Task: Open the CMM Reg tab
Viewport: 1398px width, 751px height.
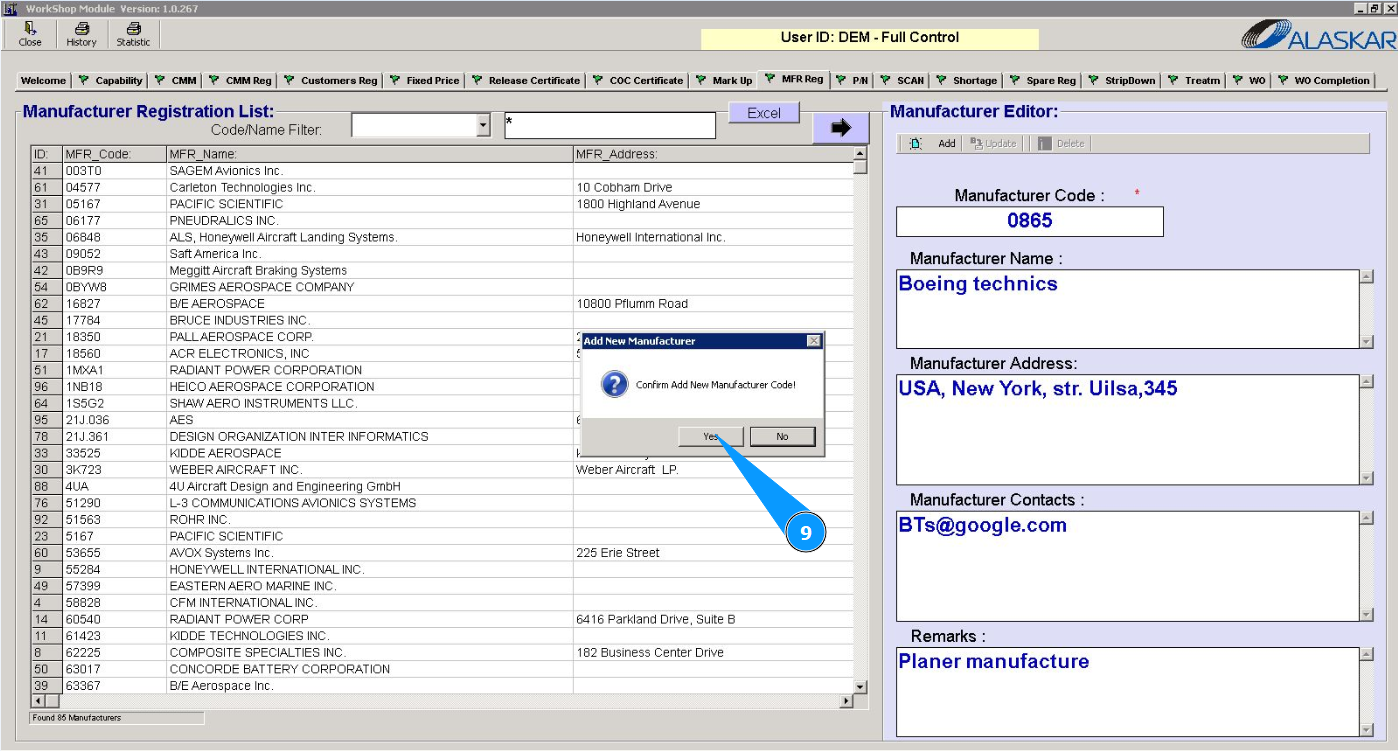Action: click(x=240, y=81)
